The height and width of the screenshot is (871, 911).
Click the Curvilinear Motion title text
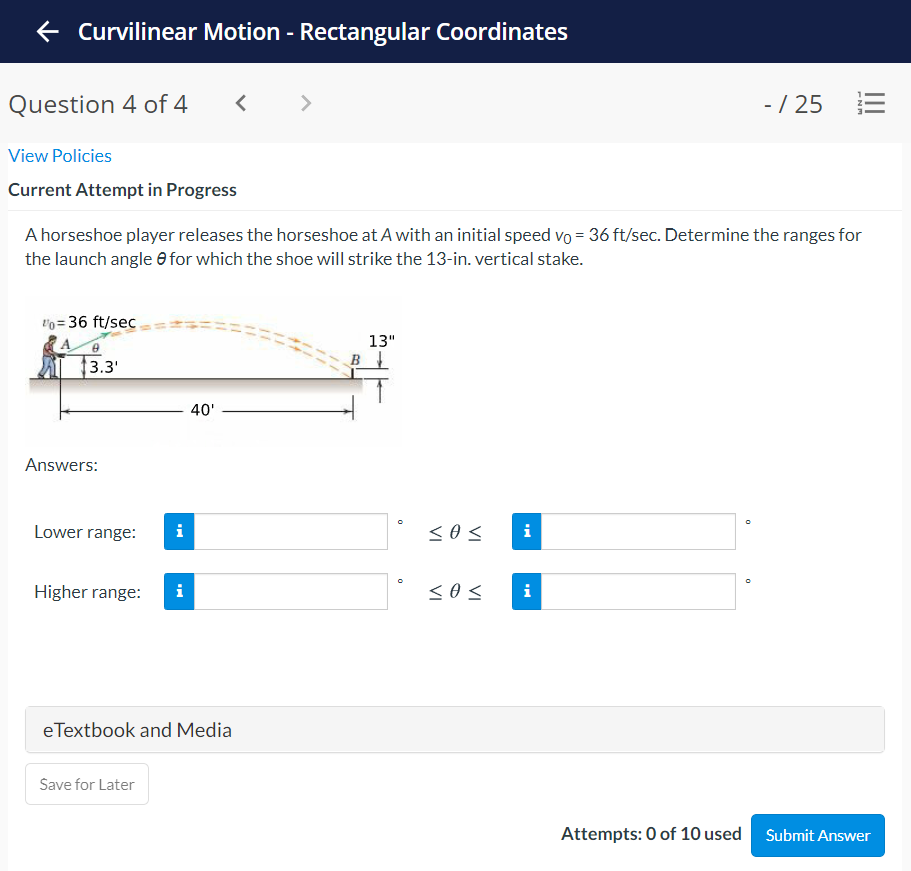click(324, 31)
